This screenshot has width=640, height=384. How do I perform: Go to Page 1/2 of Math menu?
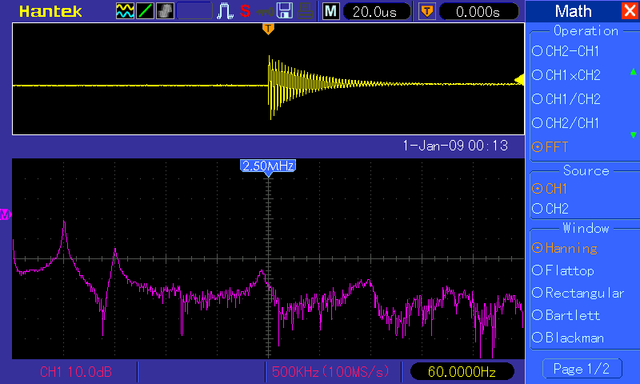click(x=582, y=369)
